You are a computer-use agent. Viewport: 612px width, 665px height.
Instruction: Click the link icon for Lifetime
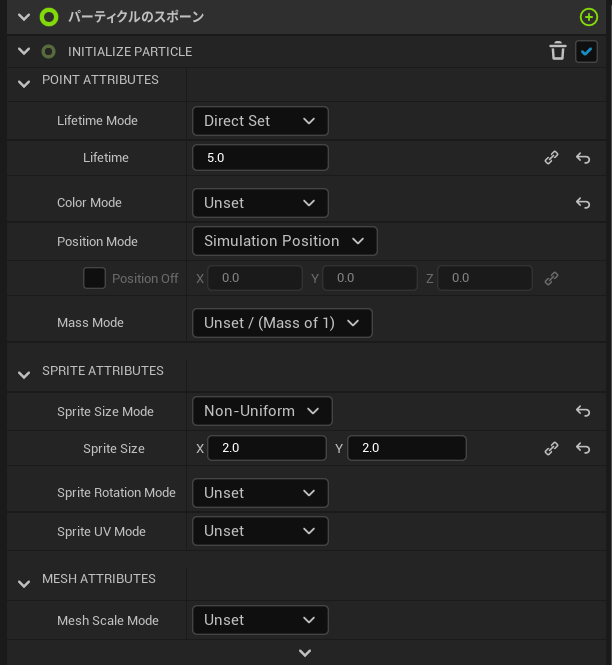click(551, 158)
